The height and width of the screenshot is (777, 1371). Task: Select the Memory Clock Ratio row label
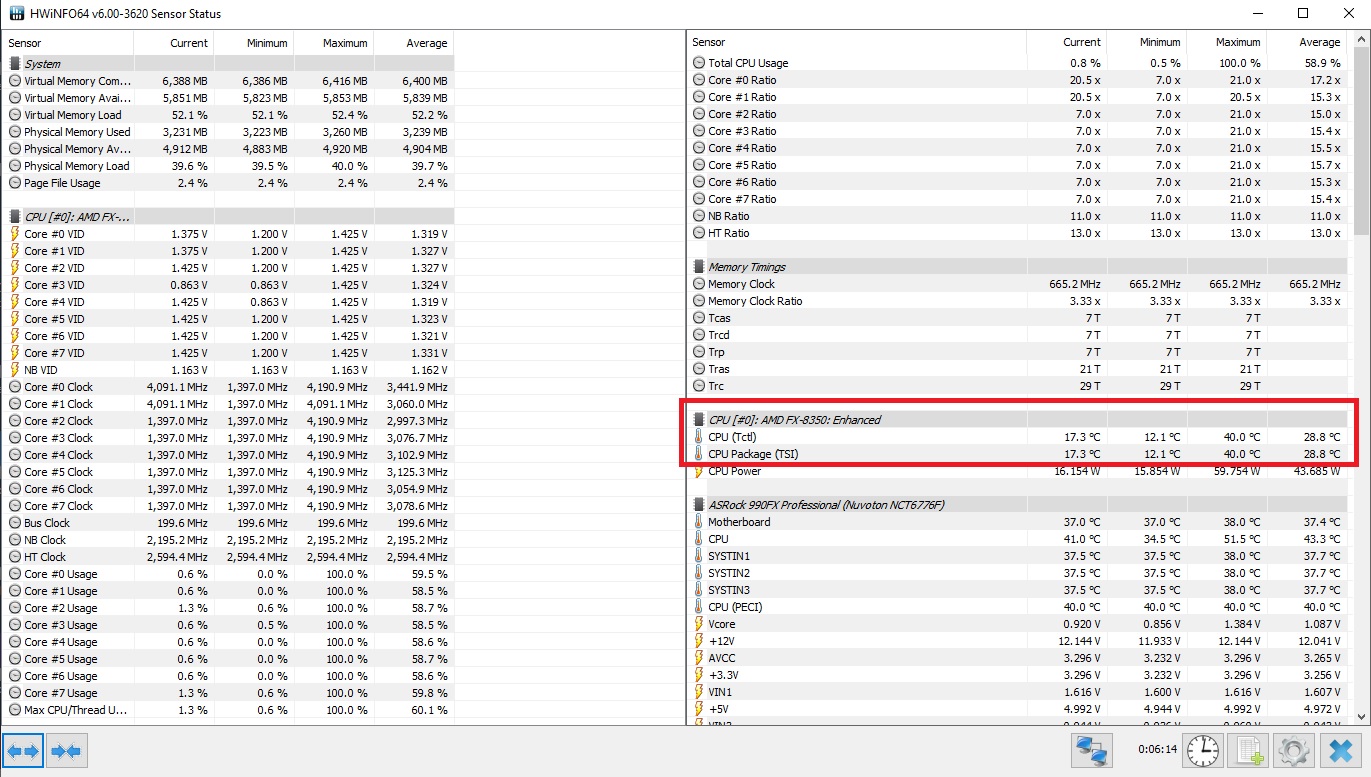coord(755,301)
